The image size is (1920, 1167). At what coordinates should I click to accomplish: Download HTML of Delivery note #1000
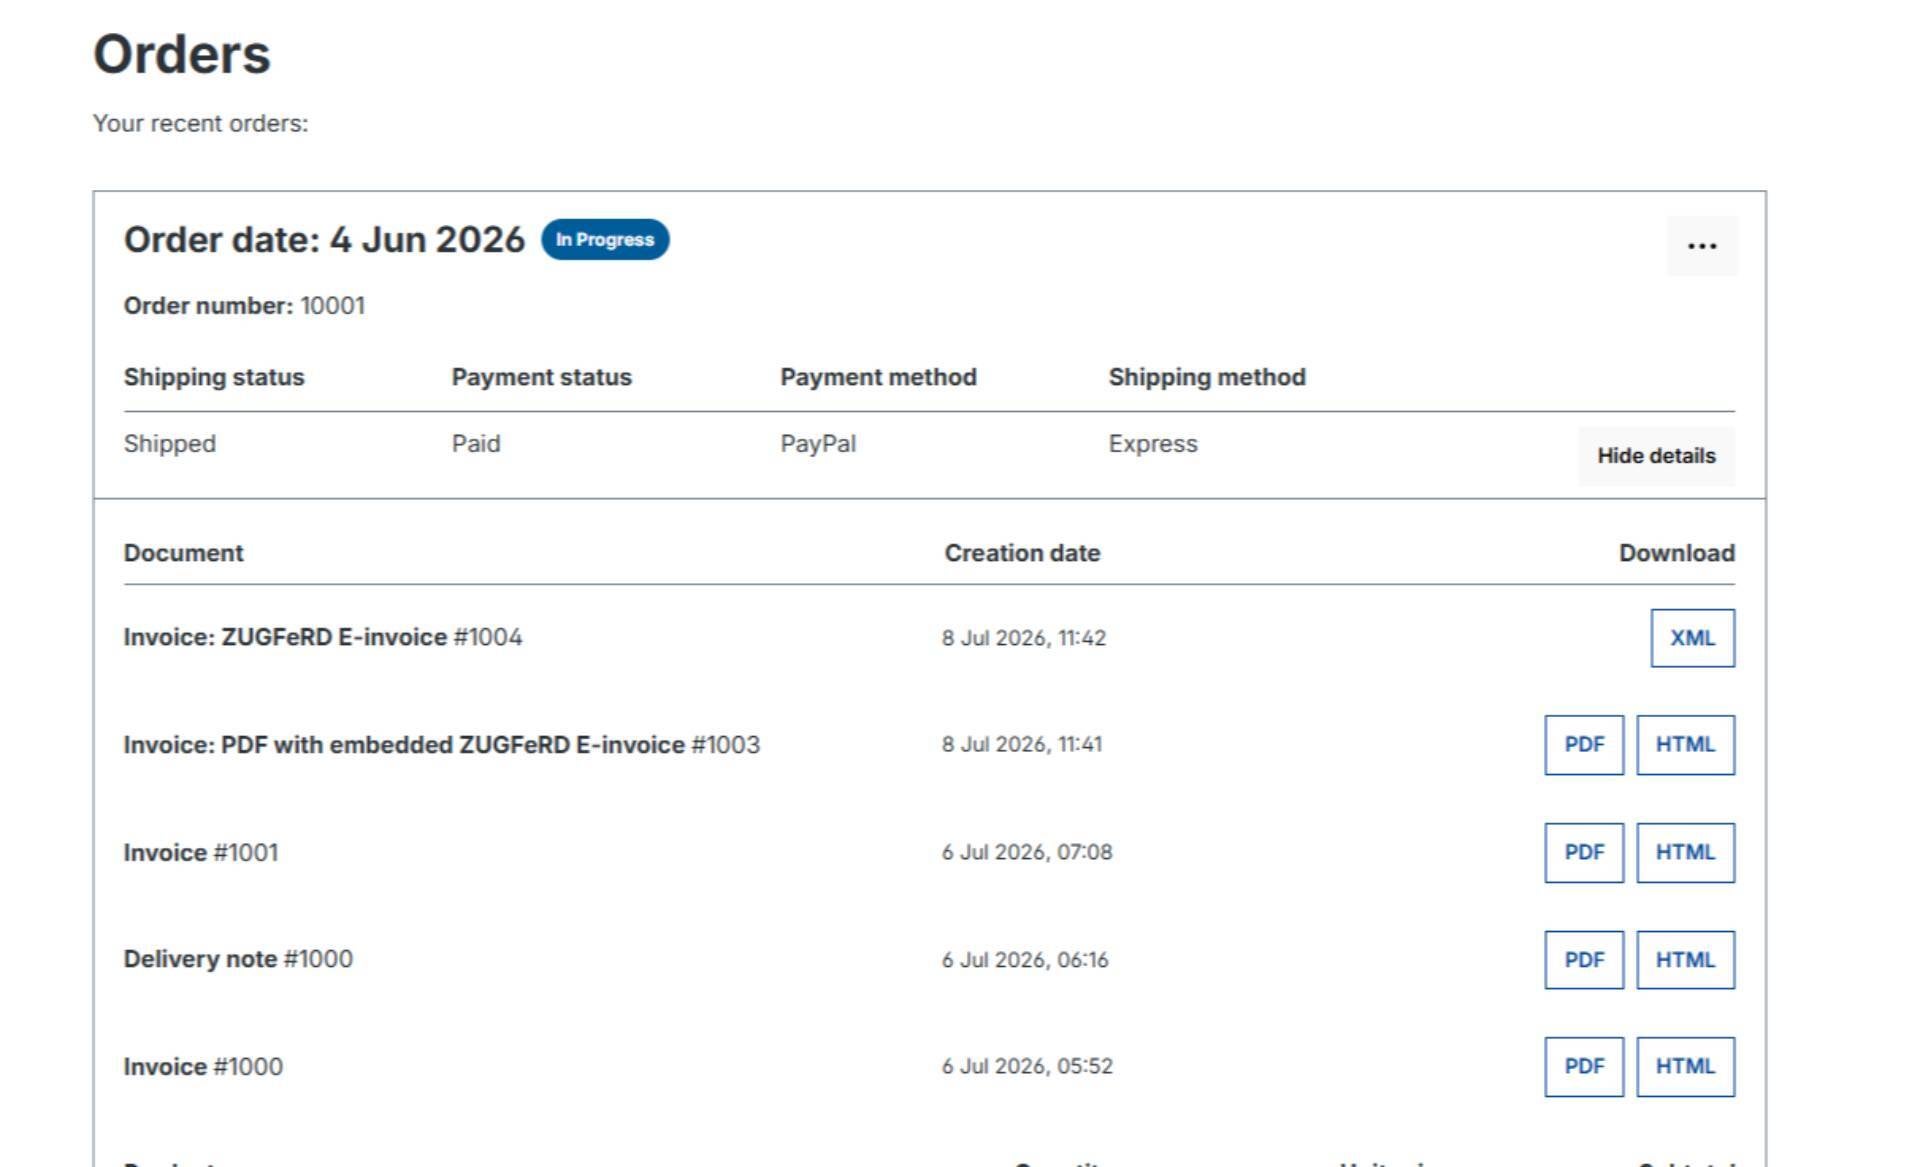click(x=1685, y=960)
